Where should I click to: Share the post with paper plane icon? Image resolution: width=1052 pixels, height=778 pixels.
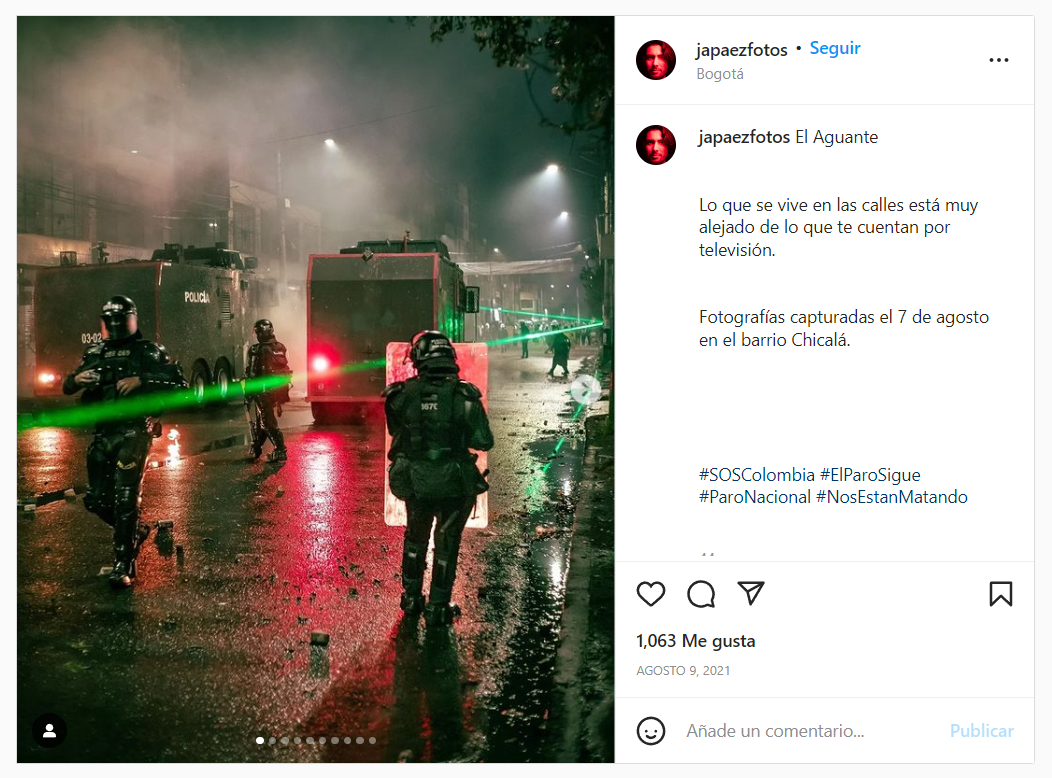[x=751, y=593]
